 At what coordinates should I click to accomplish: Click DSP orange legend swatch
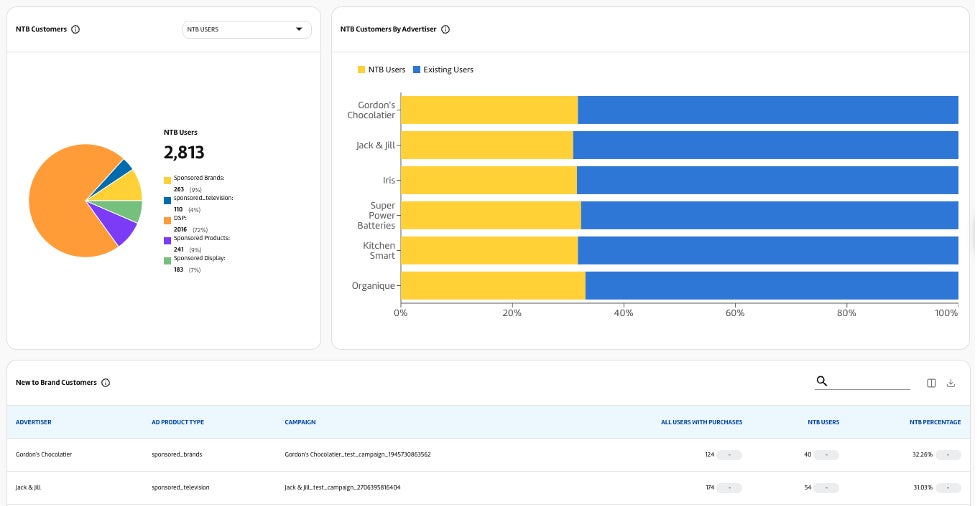click(168, 220)
